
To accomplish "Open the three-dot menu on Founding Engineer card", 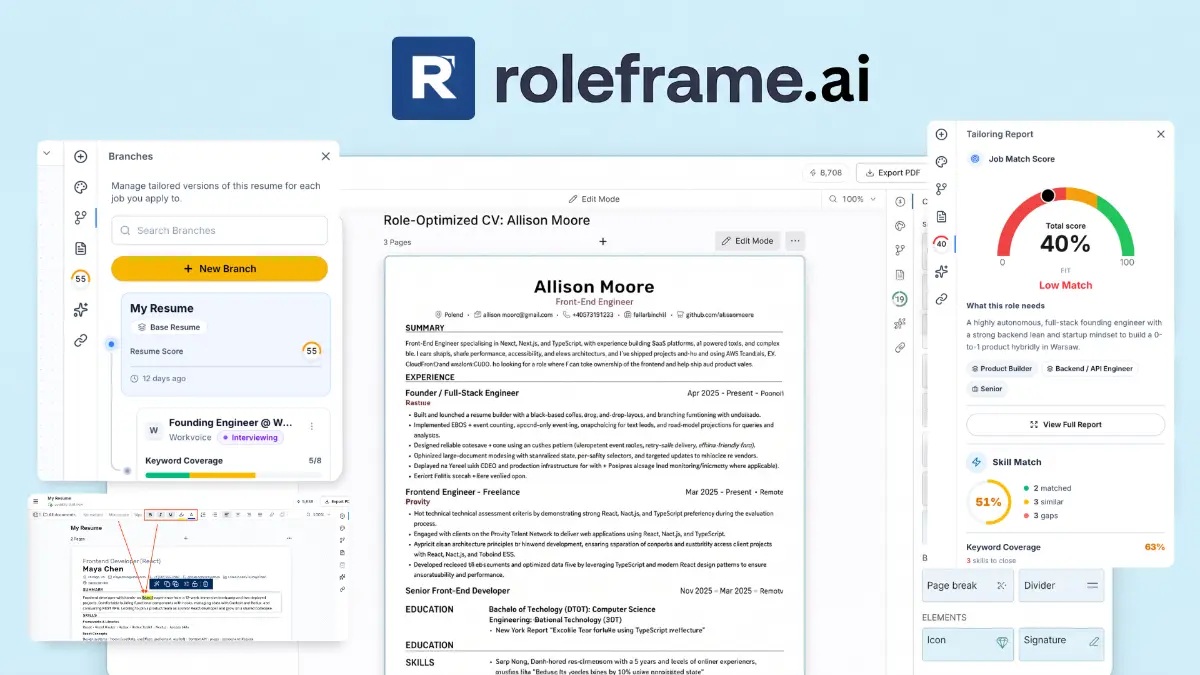I will 314,426.
